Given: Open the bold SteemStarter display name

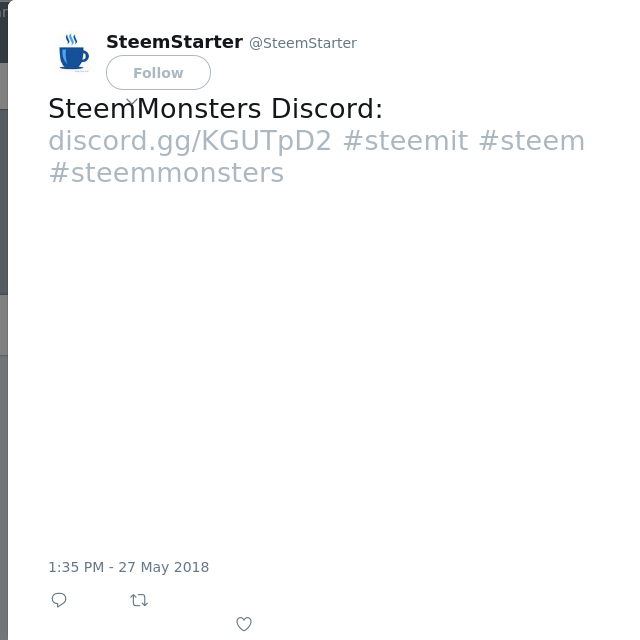Looking at the screenshot, I should [174, 42].
